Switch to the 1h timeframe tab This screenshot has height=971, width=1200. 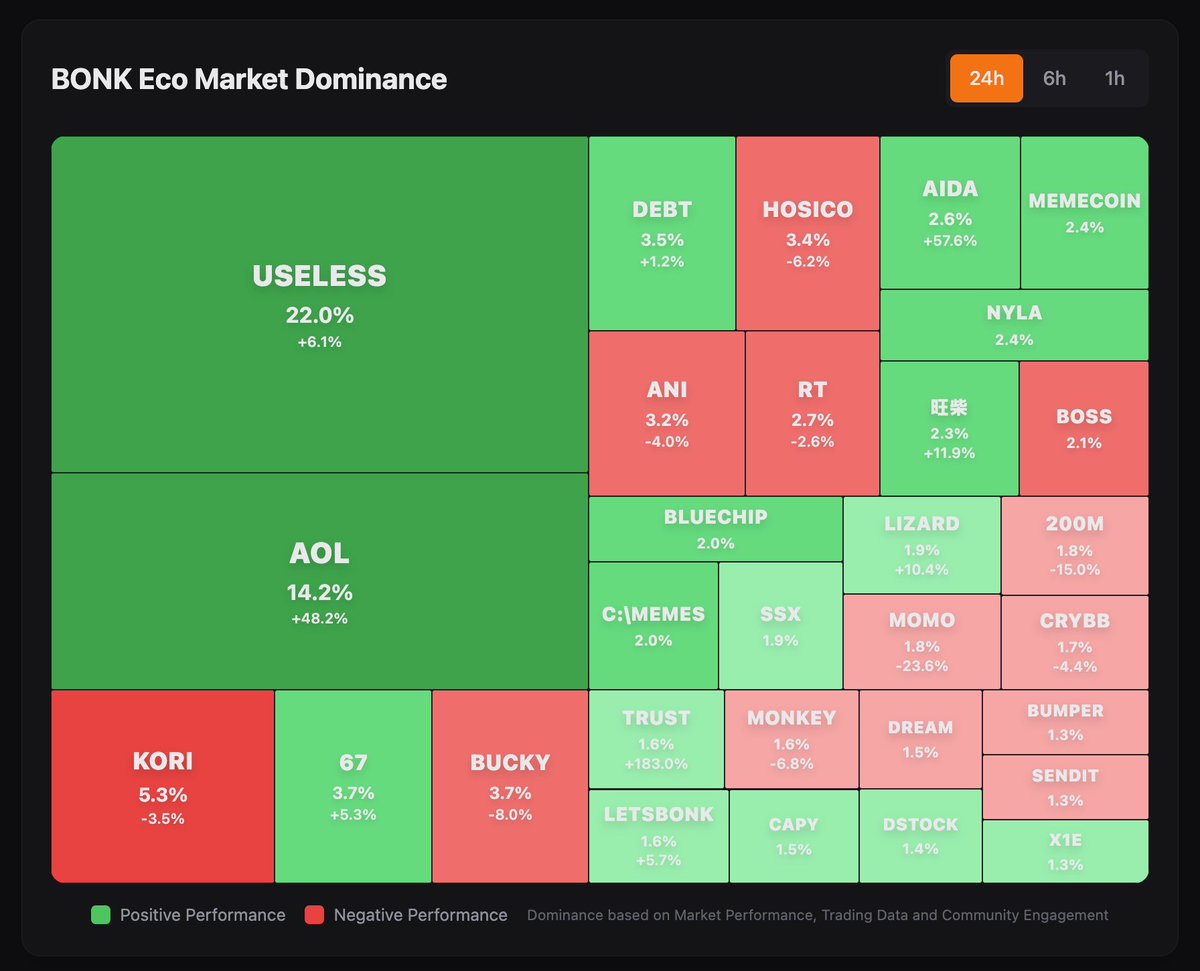point(1115,78)
